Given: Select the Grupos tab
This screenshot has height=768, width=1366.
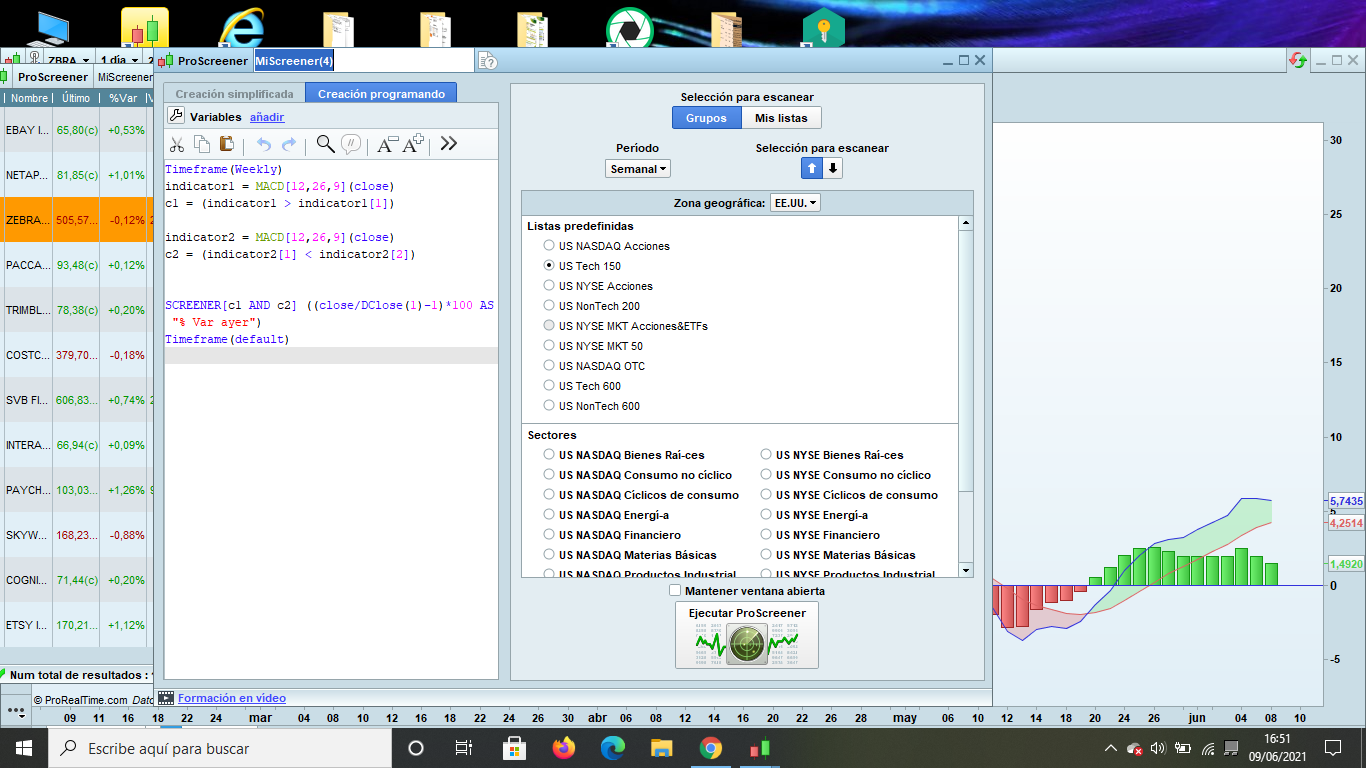Looking at the screenshot, I should (x=706, y=118).
